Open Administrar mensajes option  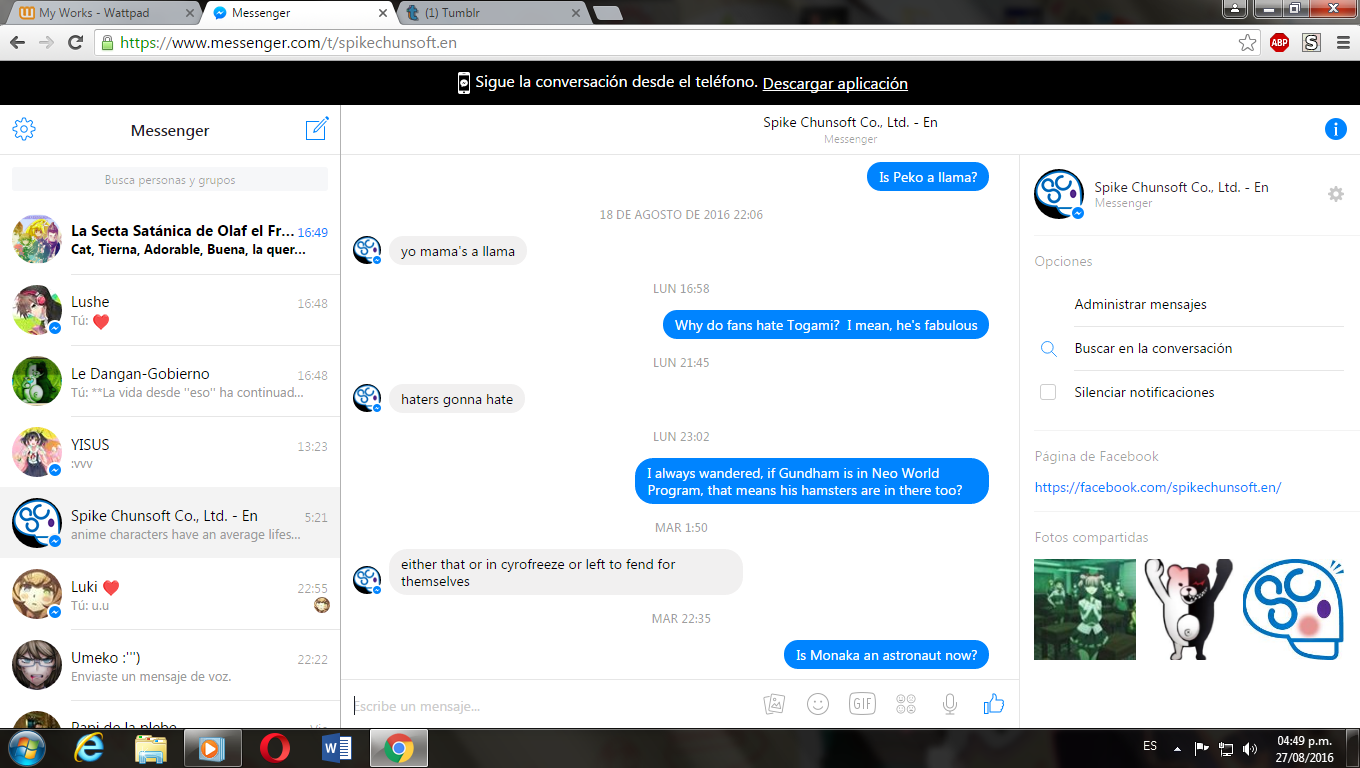pos(1140,304)
